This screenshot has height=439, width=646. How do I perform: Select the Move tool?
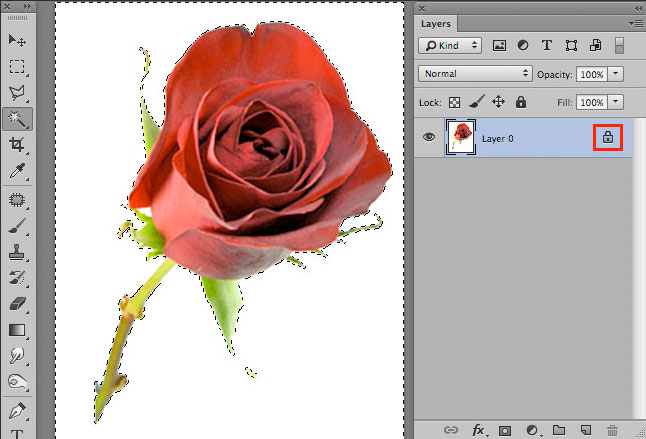tap(17, 40)
